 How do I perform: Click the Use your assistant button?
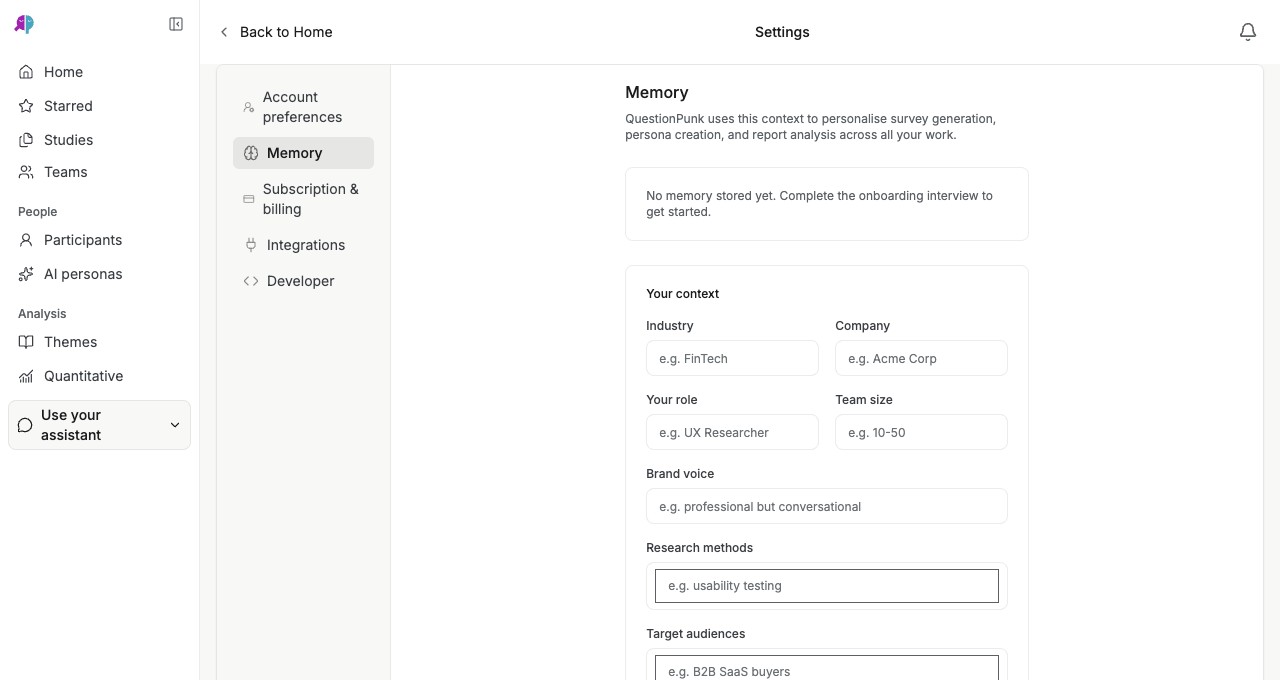(x=99, y=425)
